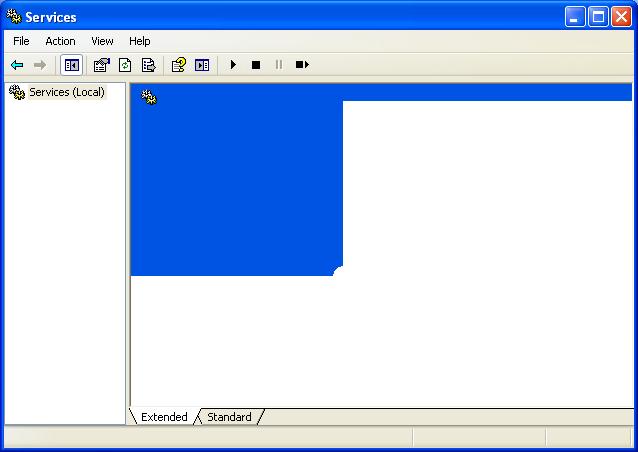Click the Forward arrow toolbar button

click(x=40, y=65)
